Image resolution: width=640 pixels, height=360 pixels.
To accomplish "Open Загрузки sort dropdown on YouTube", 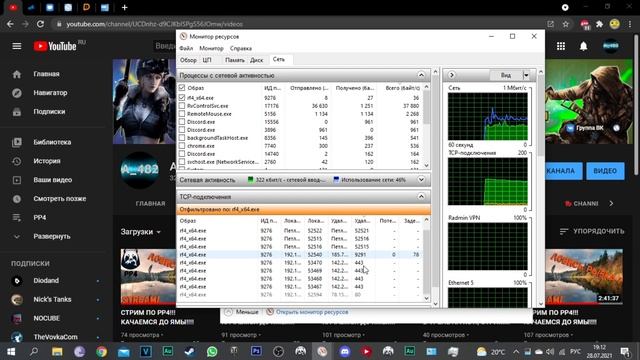I will [140, 232].
